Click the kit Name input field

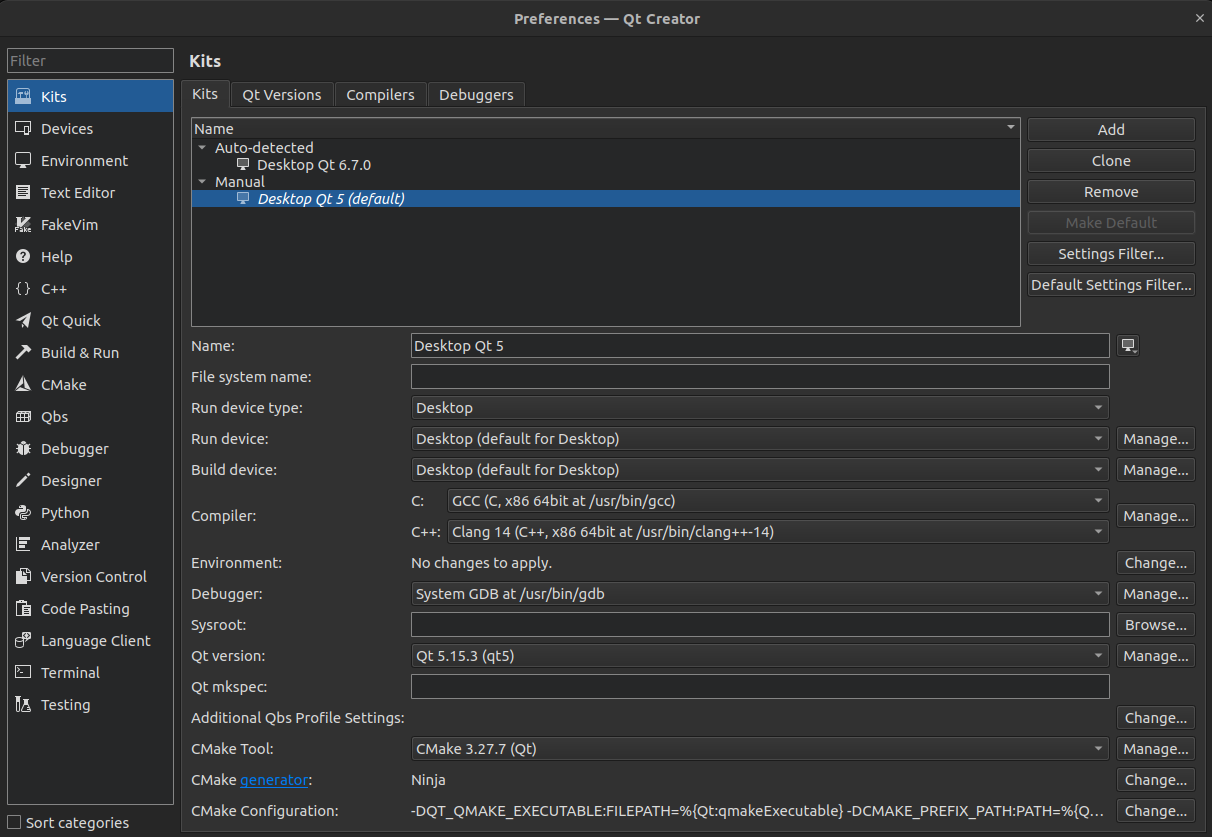(x=760, y=346)
